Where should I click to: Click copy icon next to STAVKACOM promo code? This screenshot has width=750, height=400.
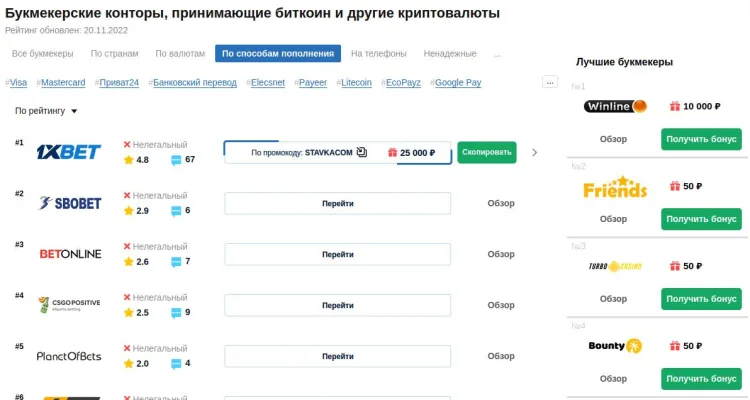click(x=362, y=152)
